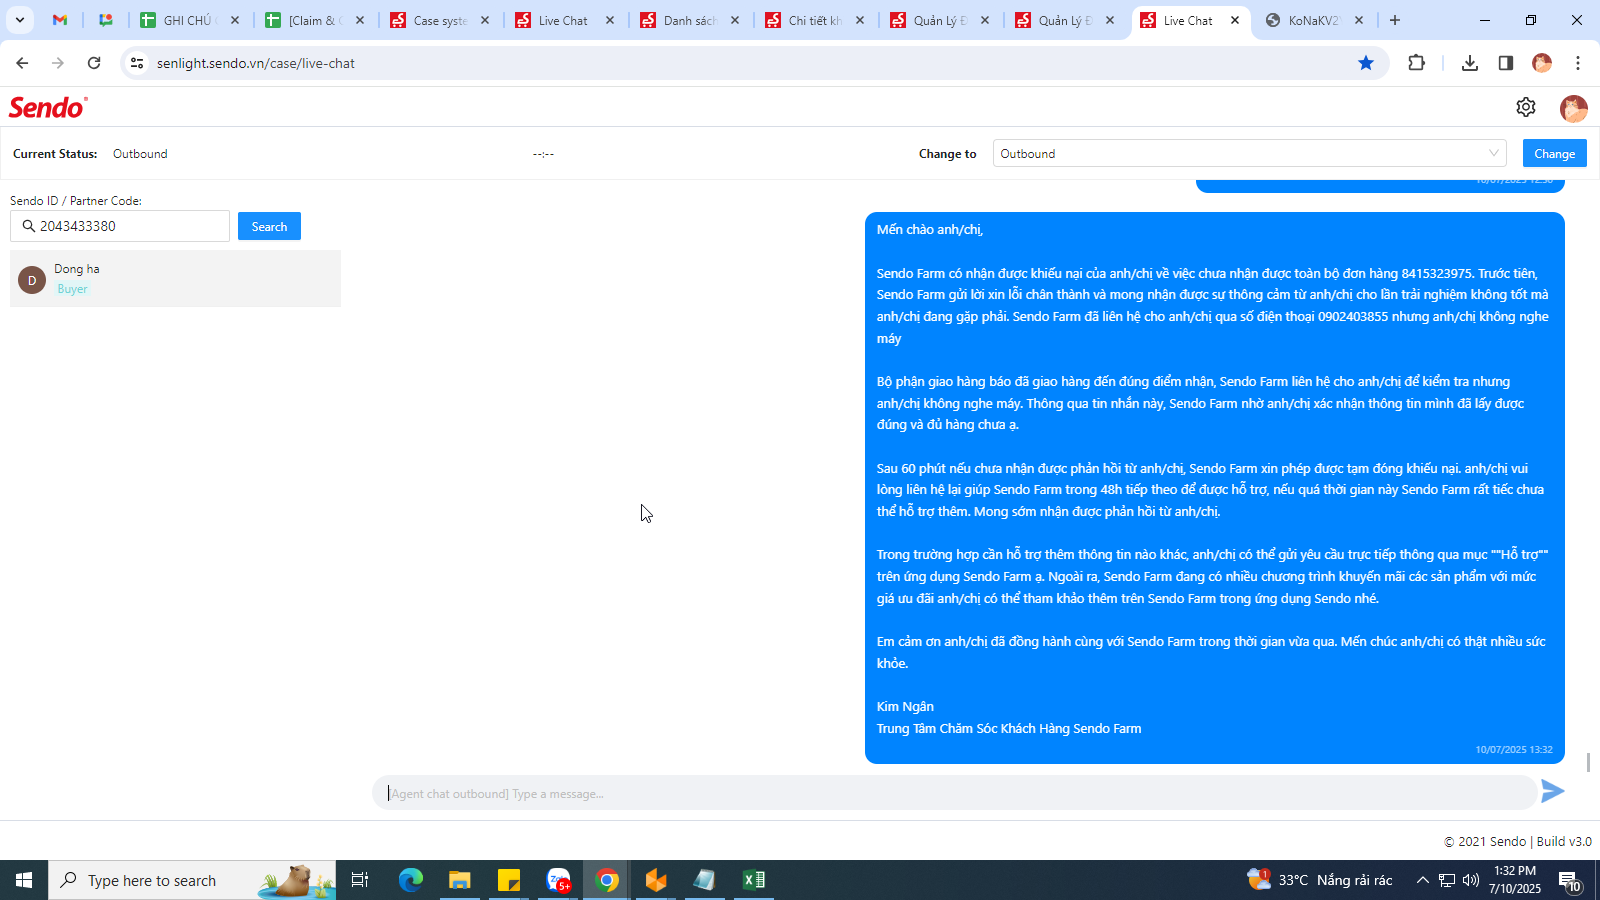Show hidden system tray icons

pyautogui.click(x=1422, y=880)
